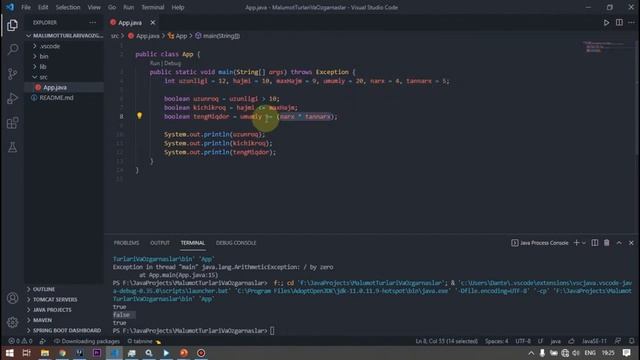This screenshot has width=640, height=360.
Task: Open the Run menu
Action: [129, 7]
